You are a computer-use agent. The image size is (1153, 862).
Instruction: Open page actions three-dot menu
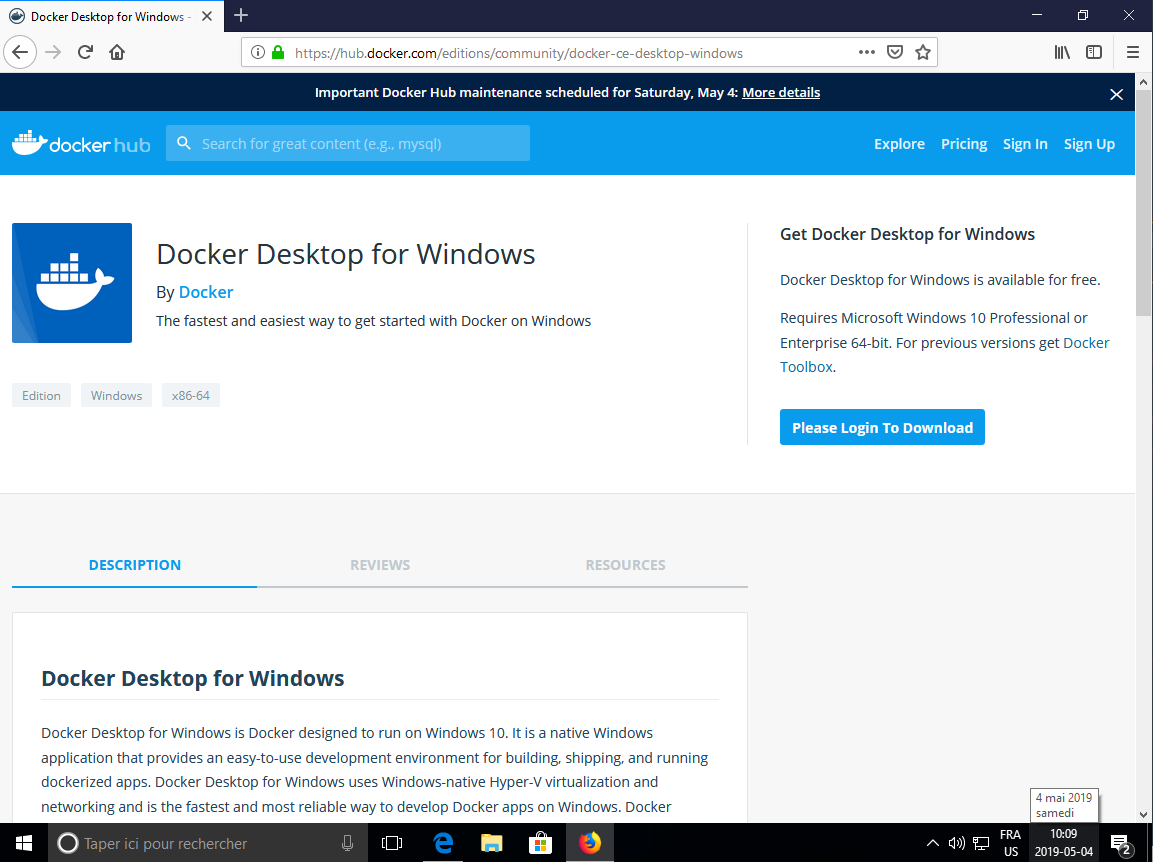(867, 52)
